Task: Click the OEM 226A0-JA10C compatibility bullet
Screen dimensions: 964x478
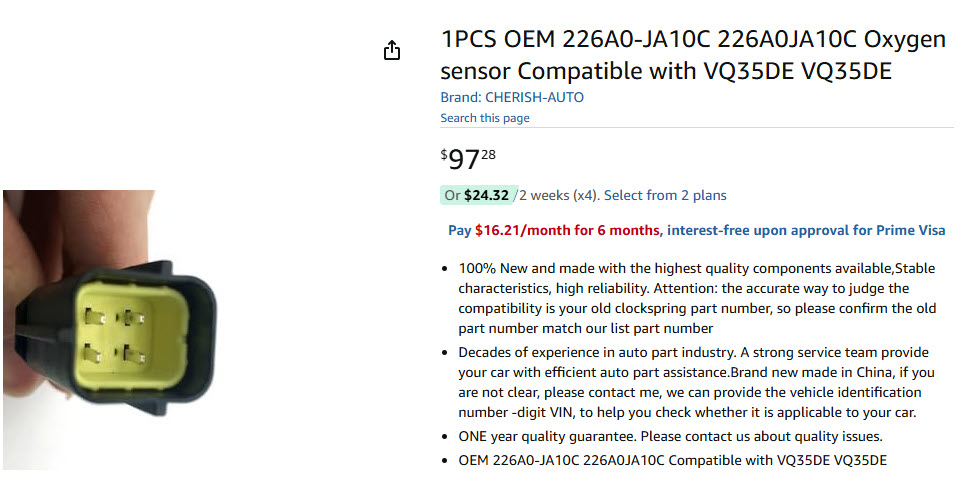Action: [673, 460]
